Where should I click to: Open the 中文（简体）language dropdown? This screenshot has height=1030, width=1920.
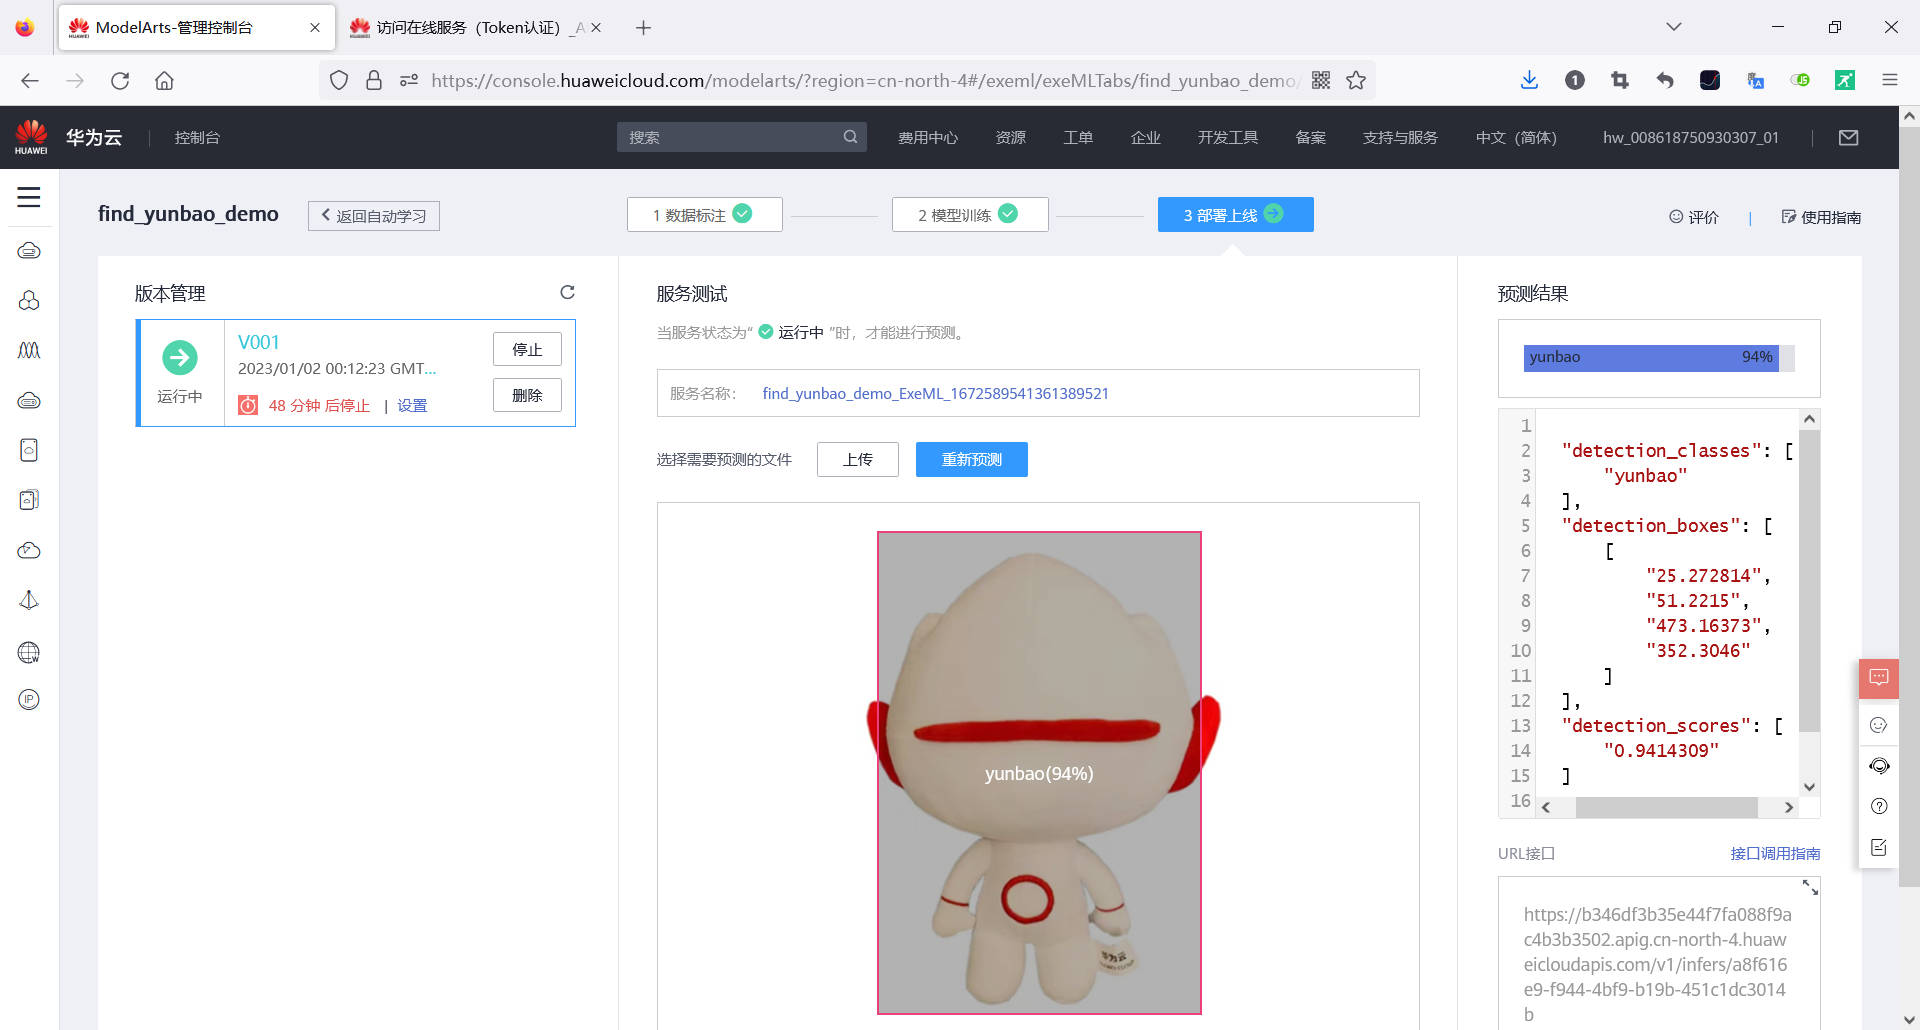(1516, 137)
